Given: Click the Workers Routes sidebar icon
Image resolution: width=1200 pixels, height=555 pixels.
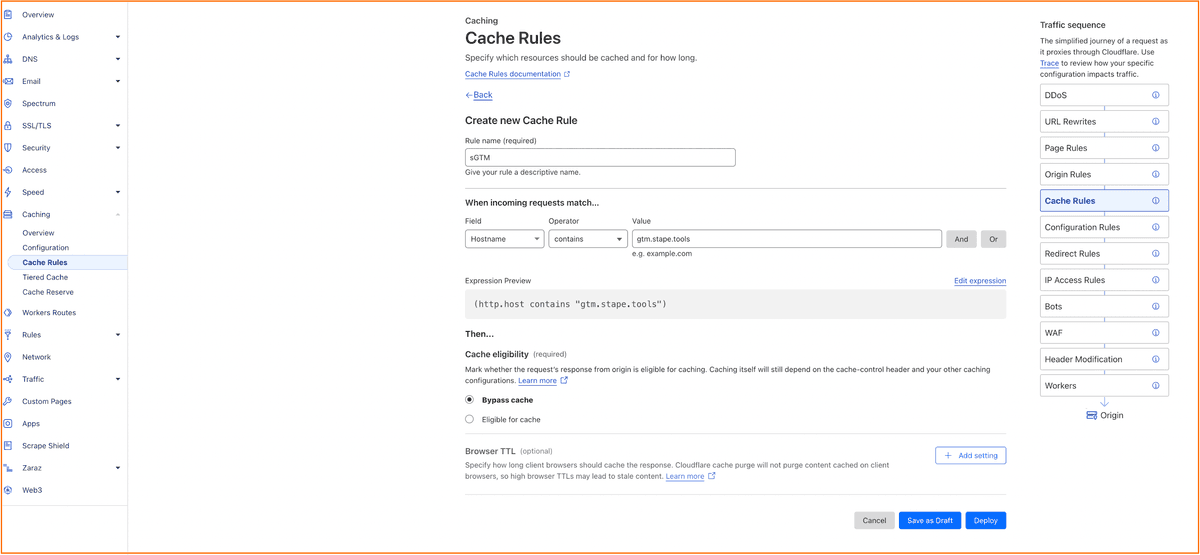Looking at the screenshot, I should pos(8,313).
